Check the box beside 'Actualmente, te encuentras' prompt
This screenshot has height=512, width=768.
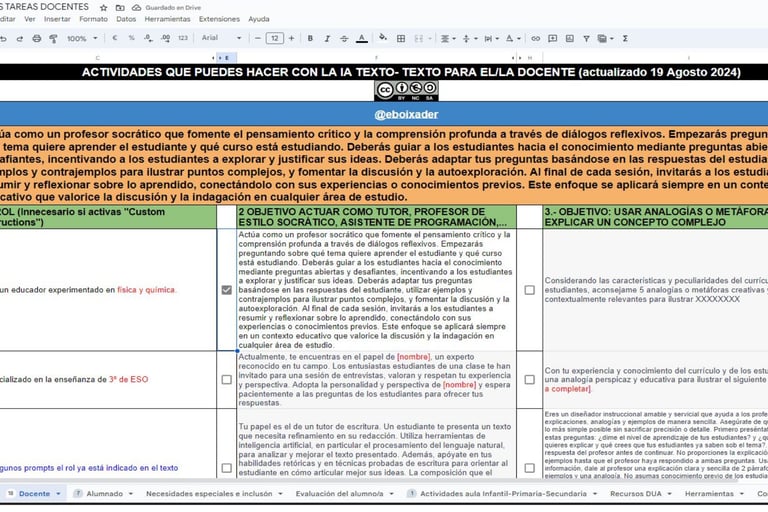[x=226, y=380]
